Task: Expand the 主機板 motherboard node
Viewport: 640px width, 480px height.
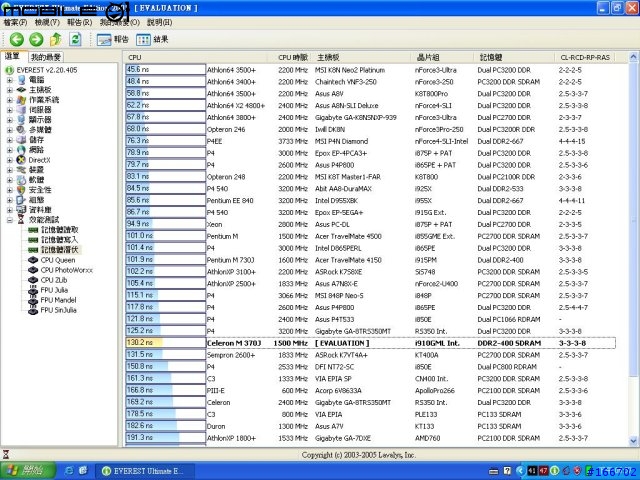Action: tap(9, 90)
